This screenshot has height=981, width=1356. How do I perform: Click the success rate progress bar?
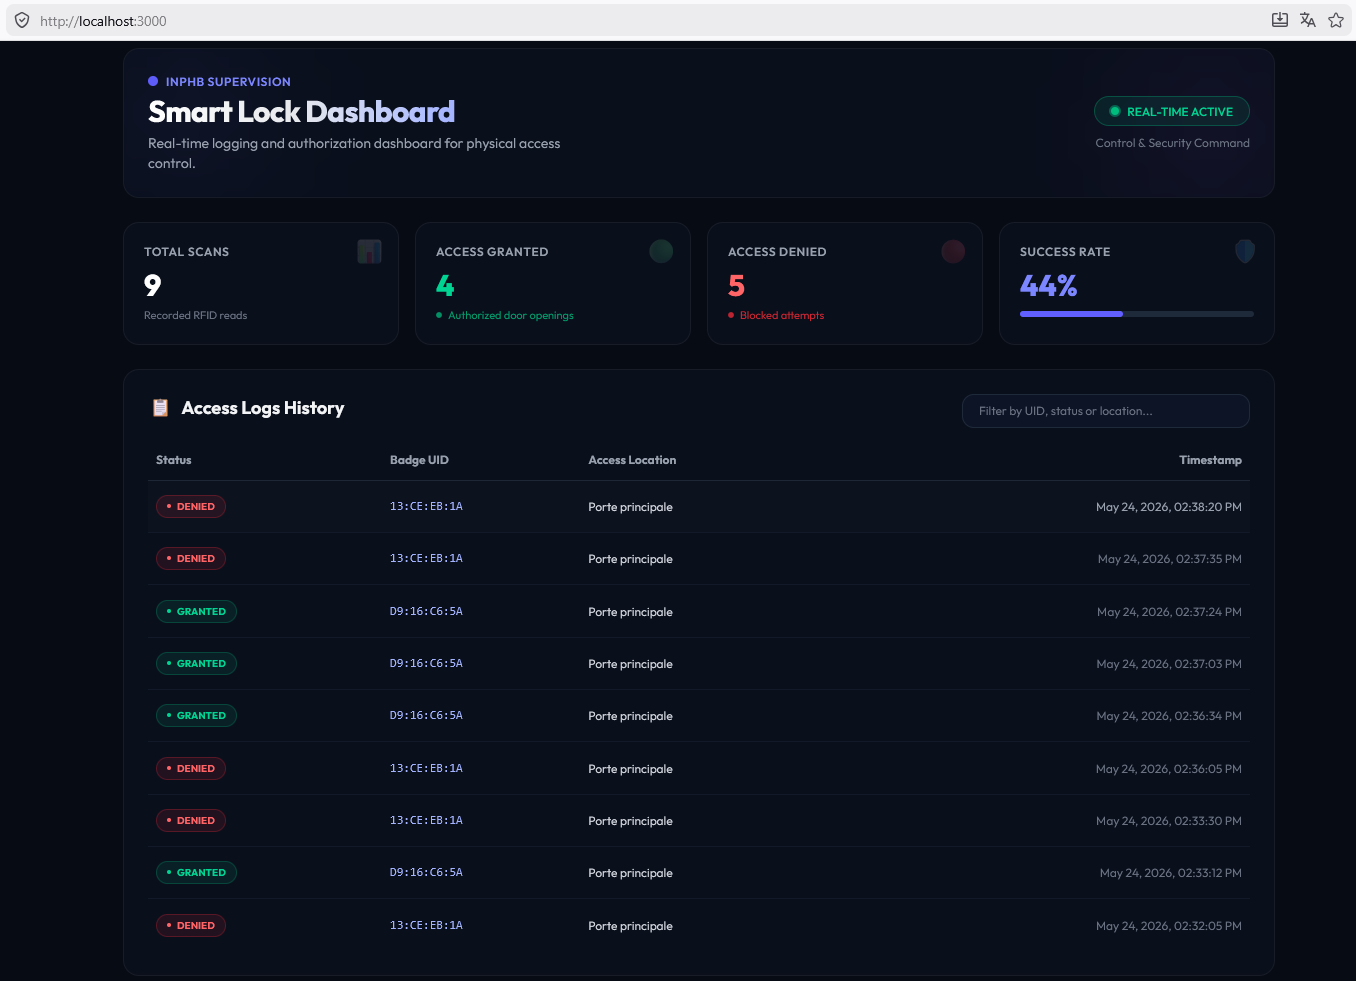point(1137,314)
